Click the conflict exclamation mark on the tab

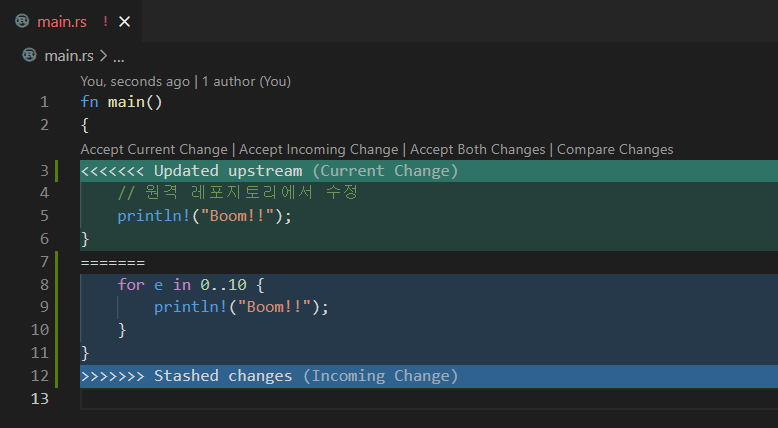(105, 21)
